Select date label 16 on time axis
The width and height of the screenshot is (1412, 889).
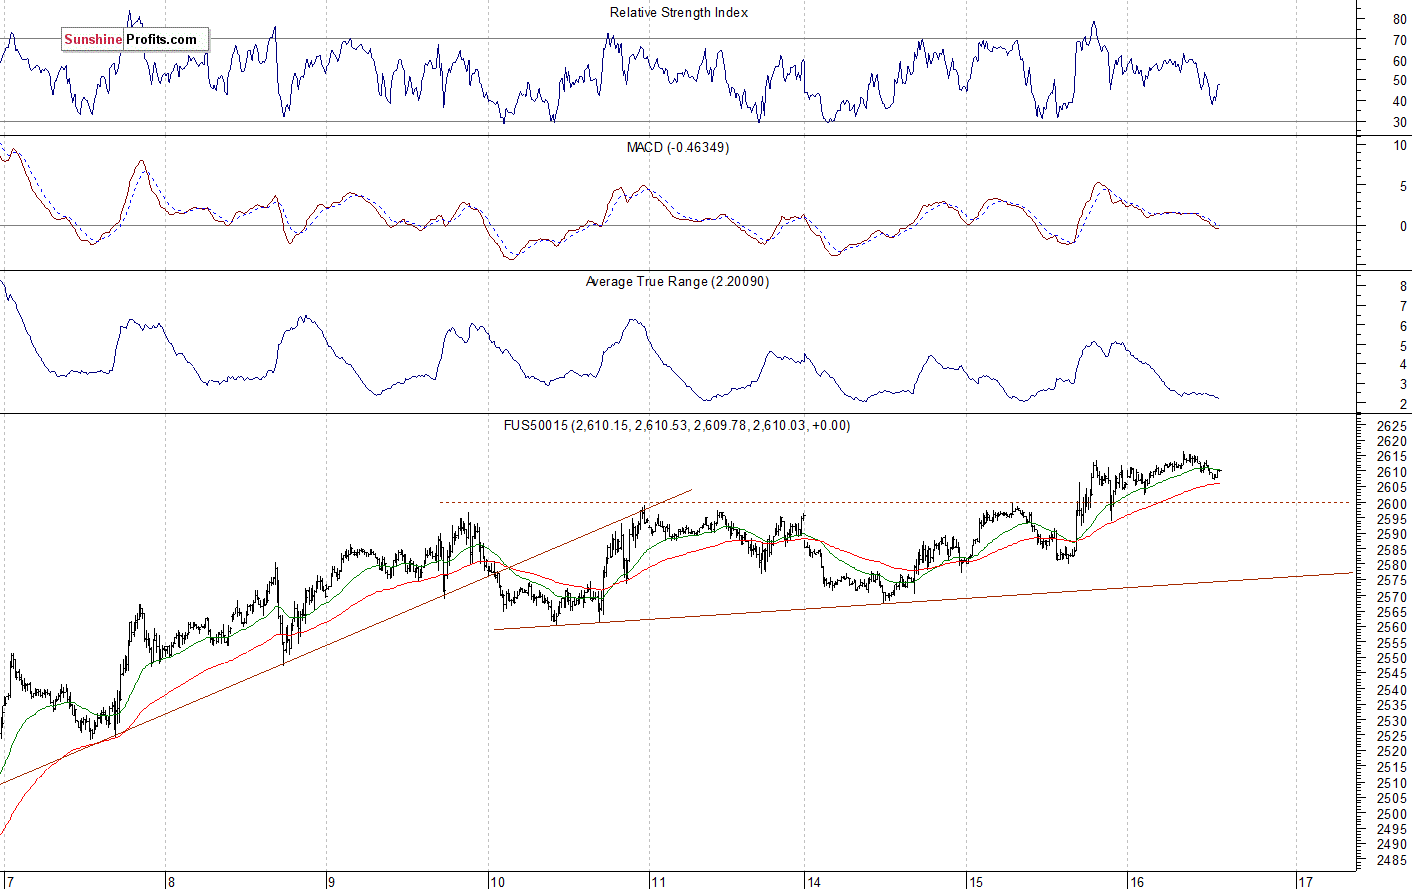[x=1137, y=881]
